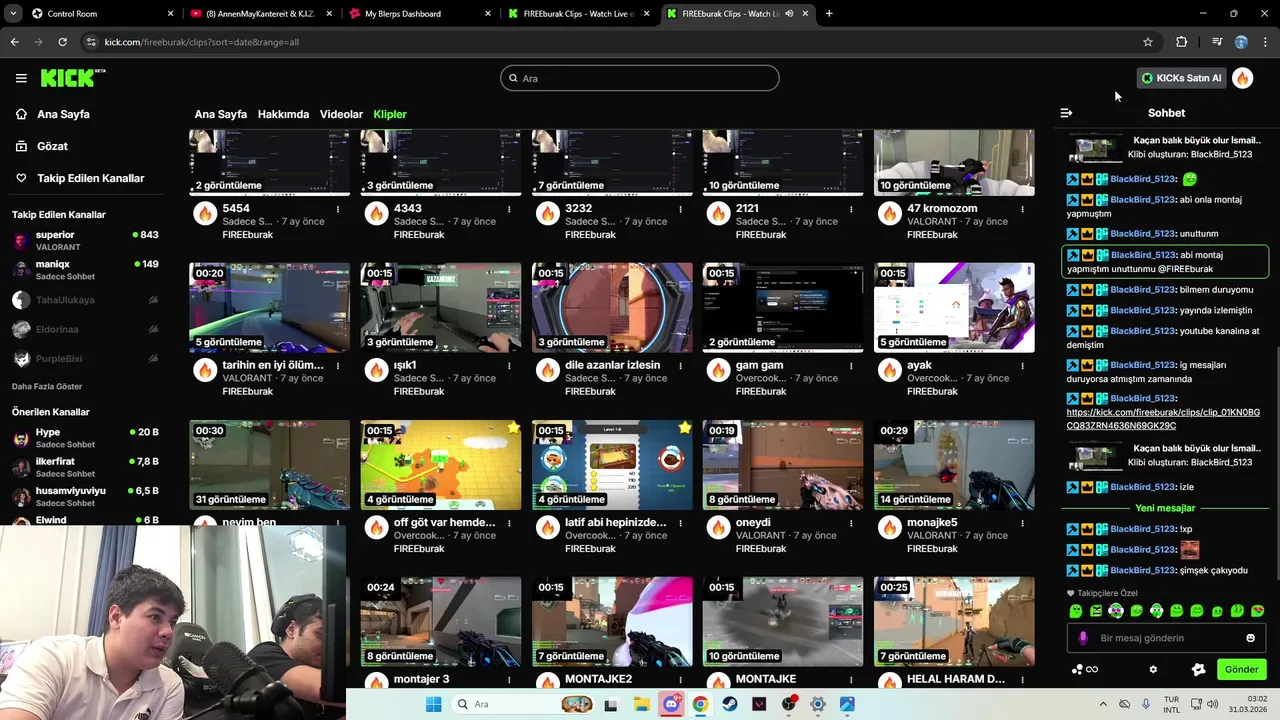Open the emoji picker in chat input
Screen dimensions: 1280x720
1250,638
